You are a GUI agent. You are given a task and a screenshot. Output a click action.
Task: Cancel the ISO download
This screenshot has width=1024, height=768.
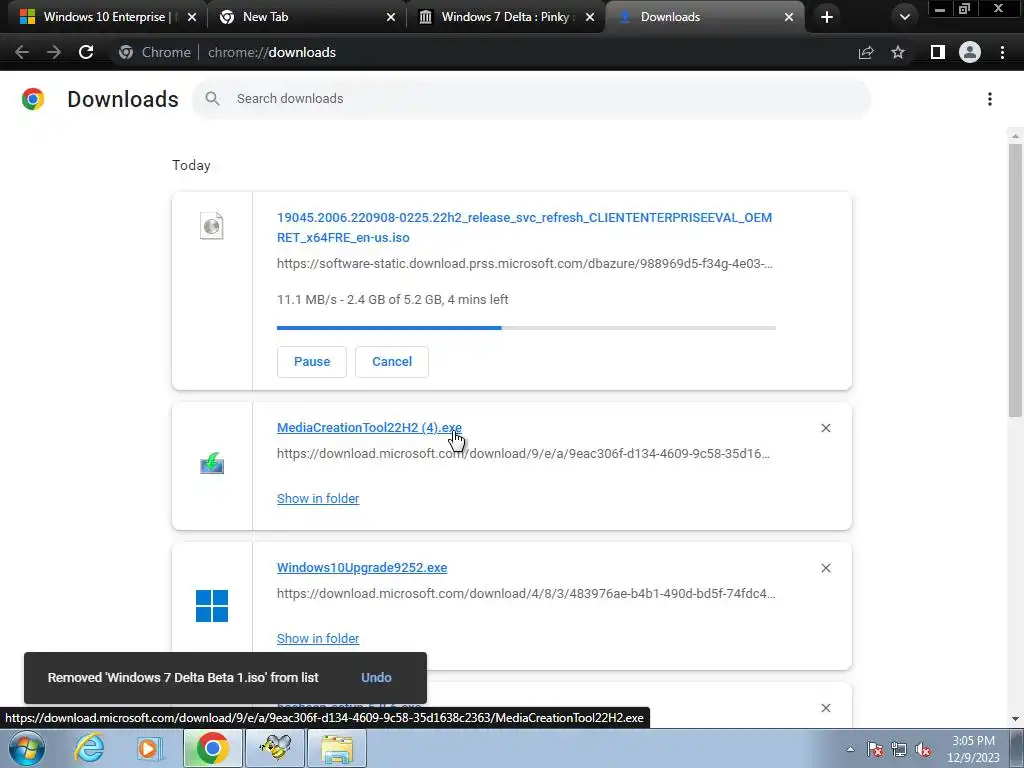(x=392, y=362)
